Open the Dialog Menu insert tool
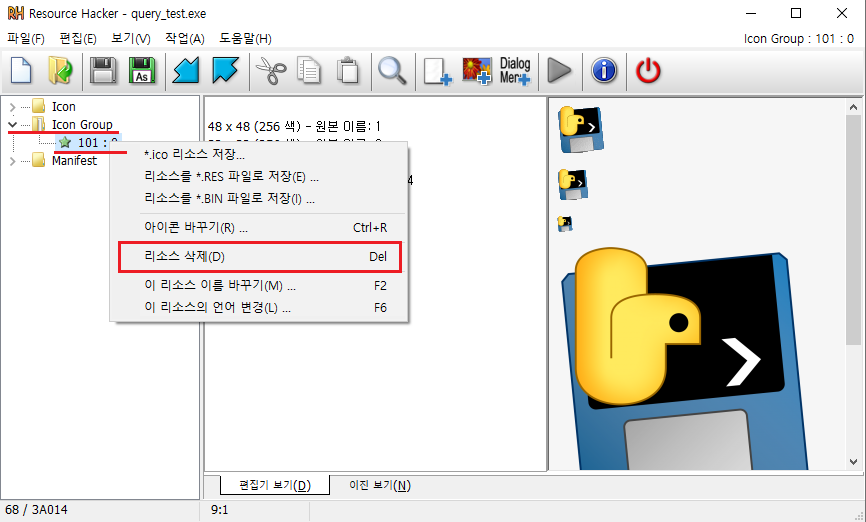This screenshot has height=522, width=866. 515,71
